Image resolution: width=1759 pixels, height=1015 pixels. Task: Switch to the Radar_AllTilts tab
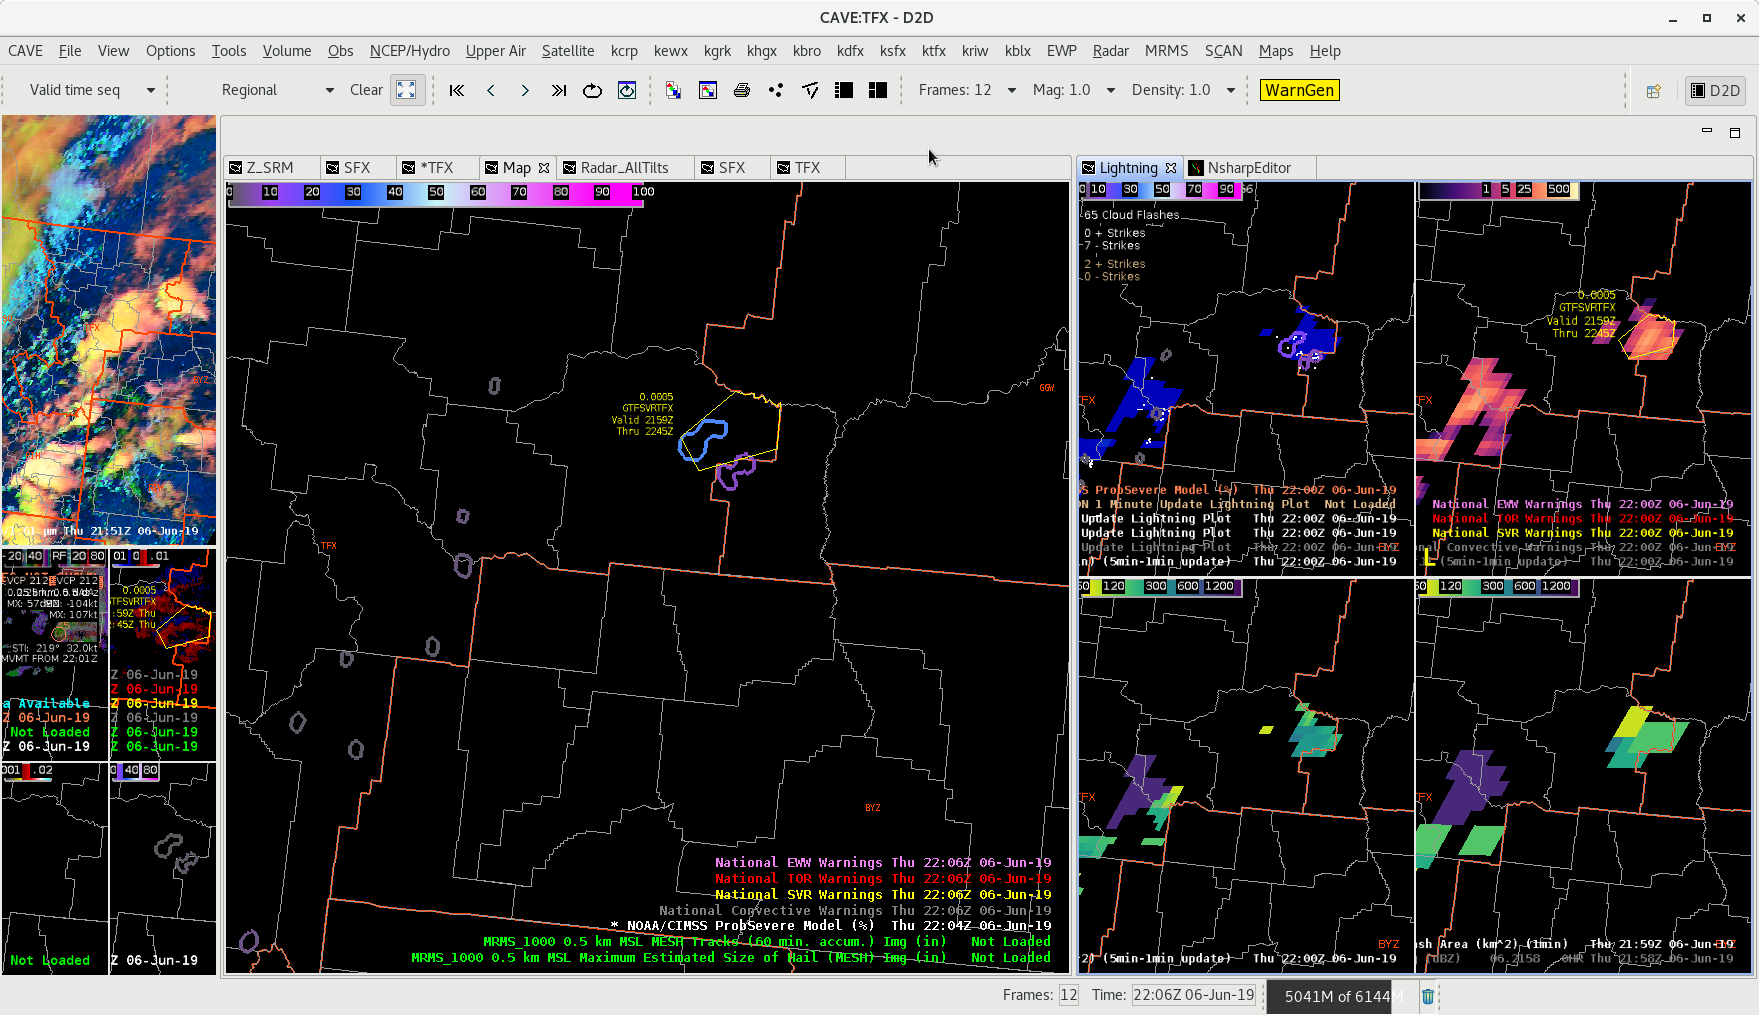pos(623,168)
